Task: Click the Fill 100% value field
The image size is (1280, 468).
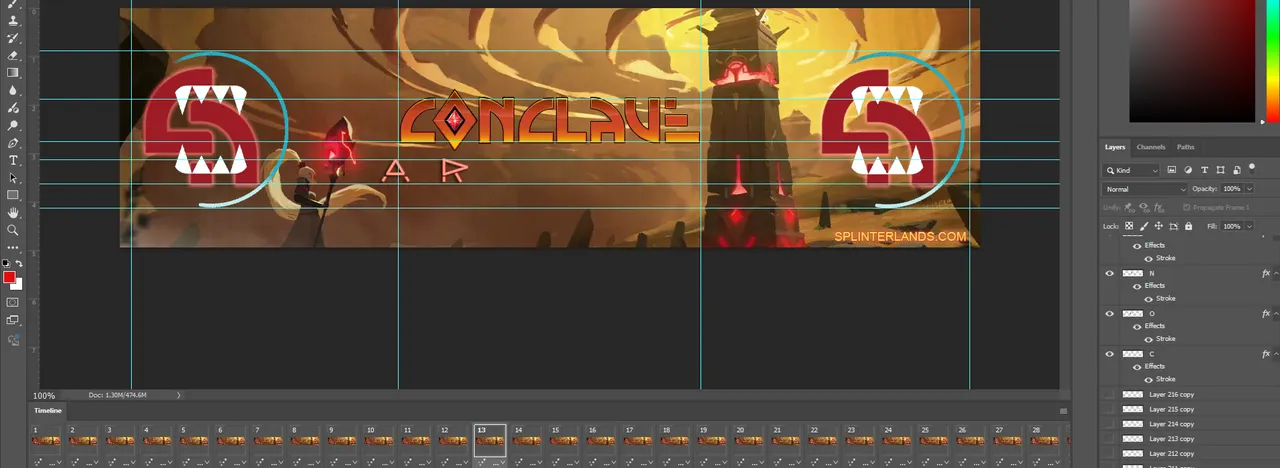Action: click(x=1231, y=227)
